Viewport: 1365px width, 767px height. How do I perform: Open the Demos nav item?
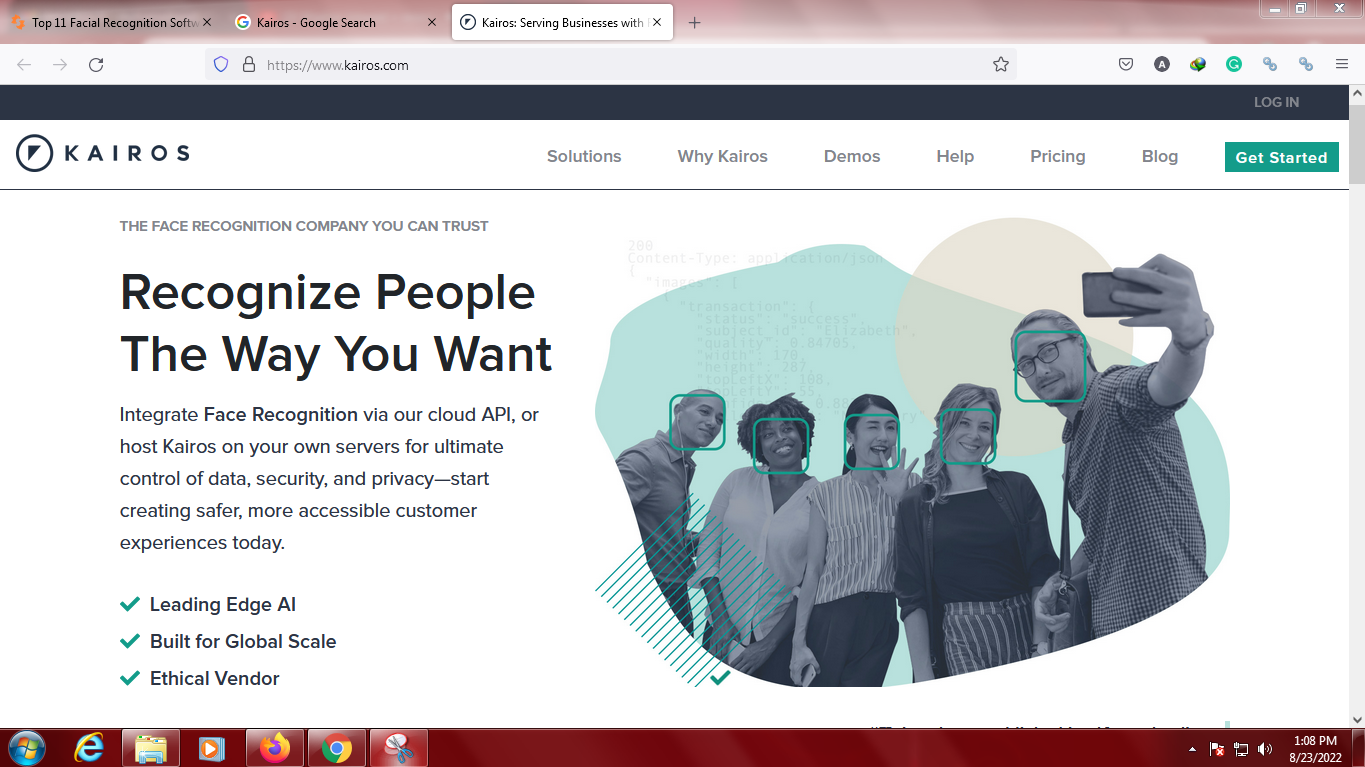pyautogui.click(x=852, y=156)
